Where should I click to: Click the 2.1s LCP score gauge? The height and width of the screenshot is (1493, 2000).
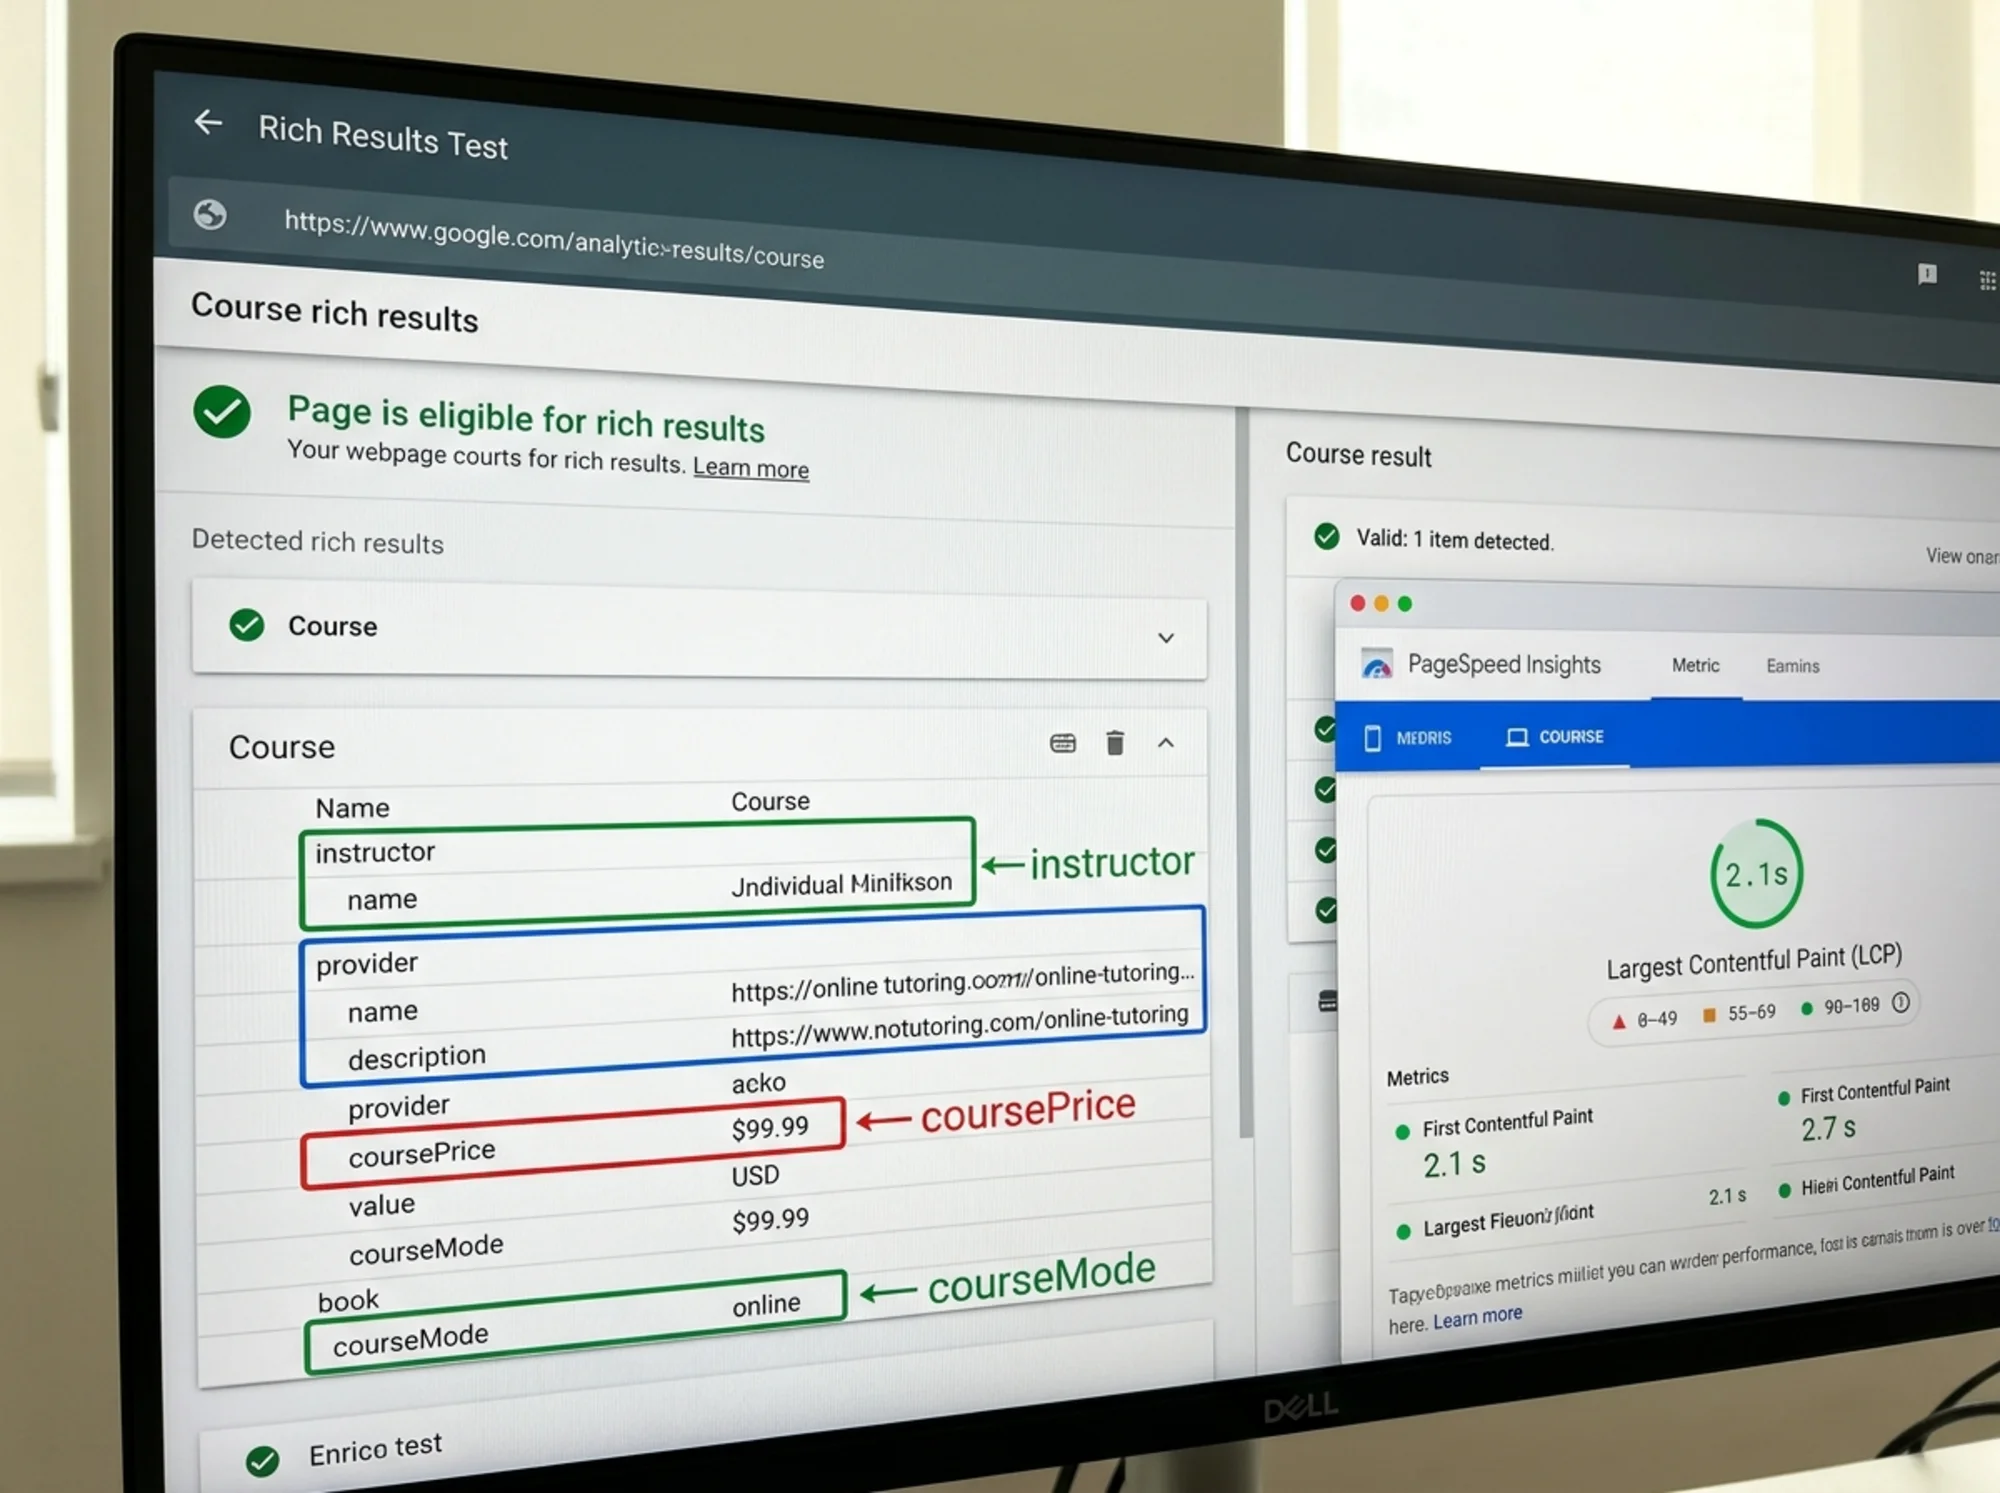[x=1756, y=873]
